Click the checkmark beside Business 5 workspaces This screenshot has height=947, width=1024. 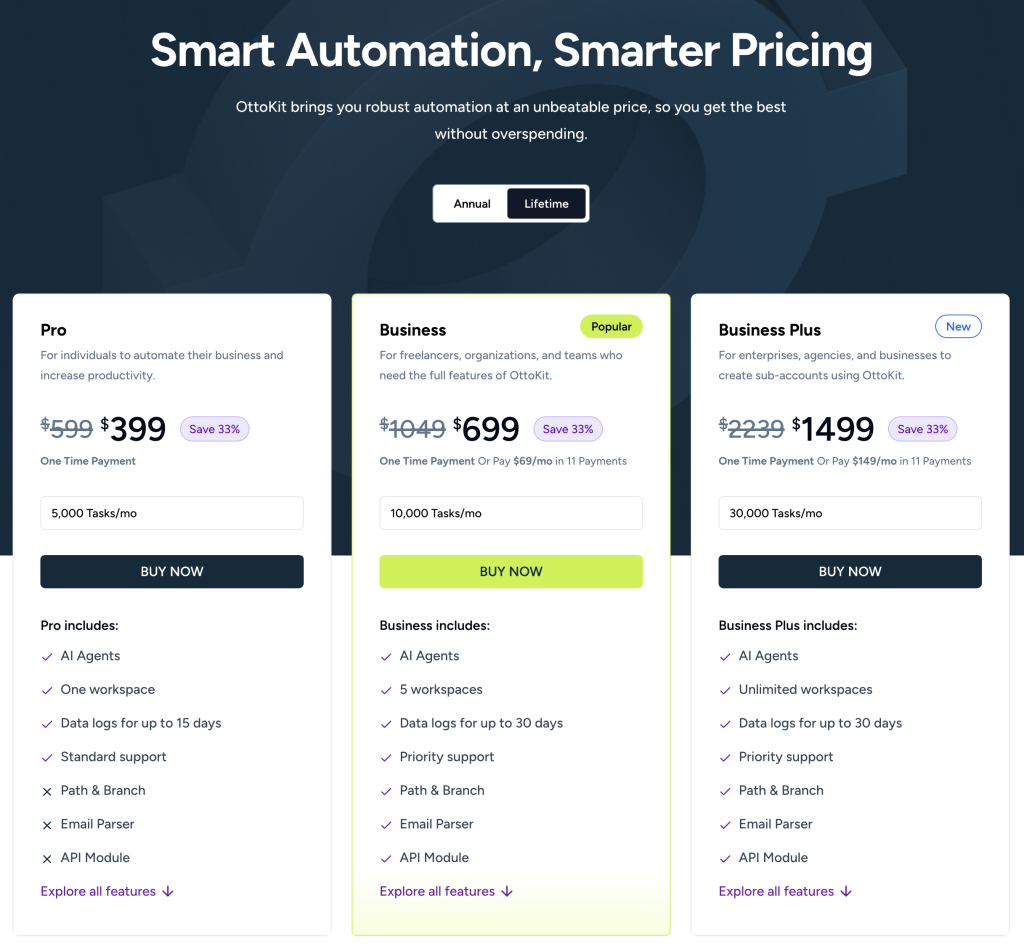[x=386, y=690]
